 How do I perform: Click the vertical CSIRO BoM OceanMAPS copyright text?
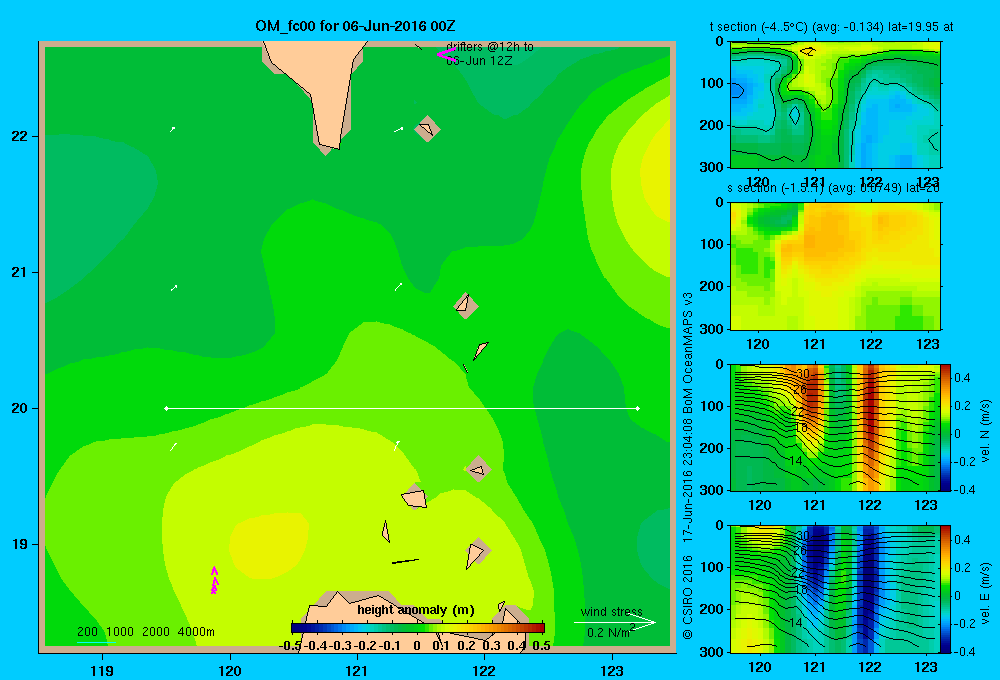[x=688, y=466]
